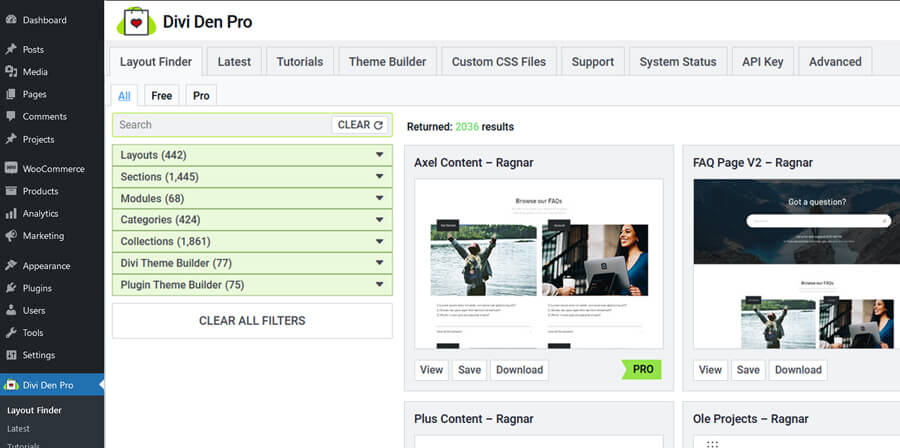Open the Advanced tab
This screenshot has height=448, width=900.
click(835, 62)
